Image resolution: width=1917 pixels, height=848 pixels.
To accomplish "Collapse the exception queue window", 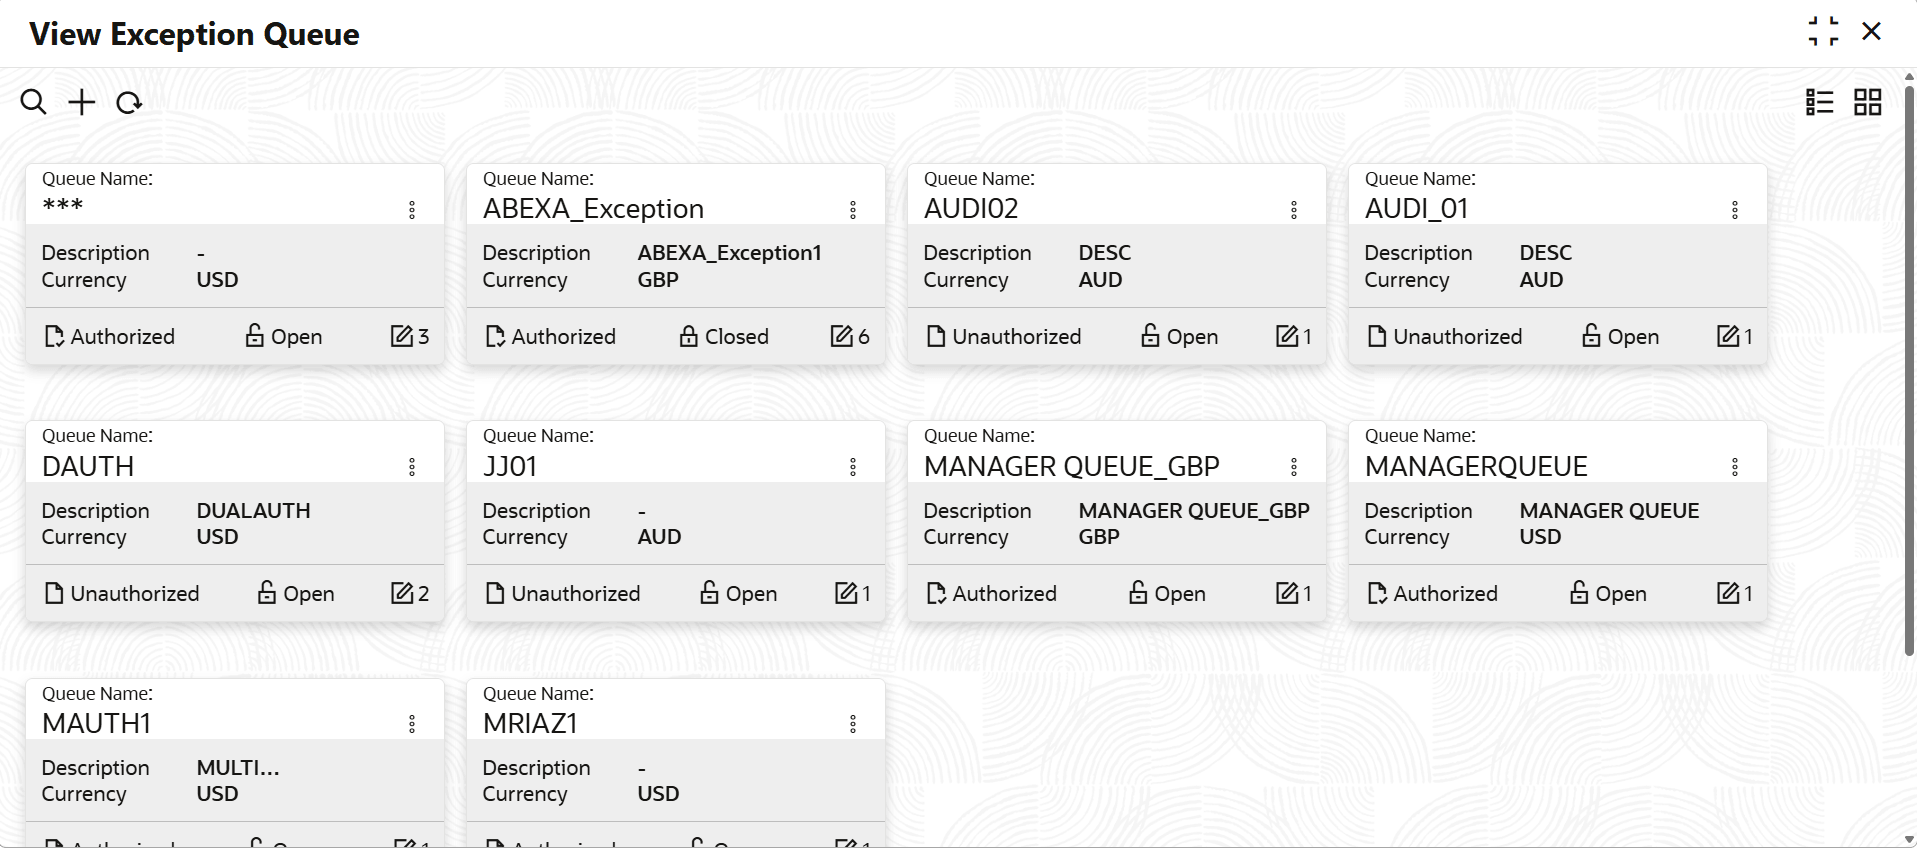I will pyautogui.click(x=1823, y=32).
